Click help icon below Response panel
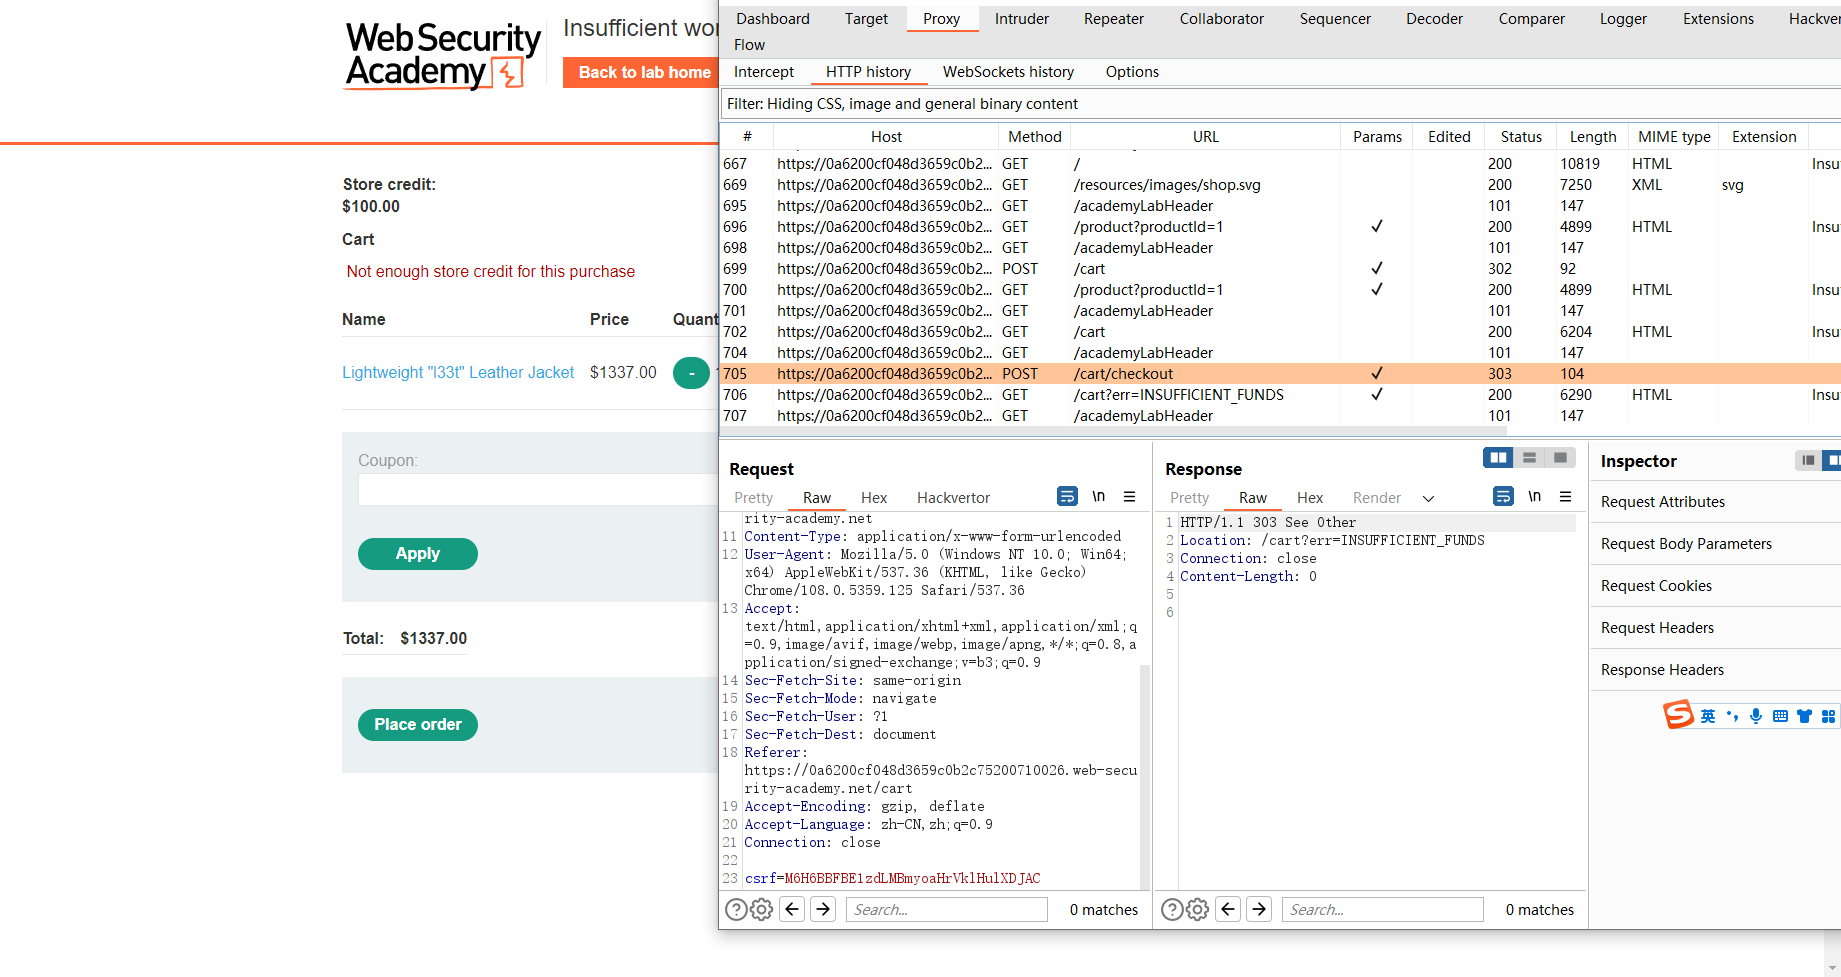The height and width of the screenshot is (977, 1841). click(x=1172, y=909)
